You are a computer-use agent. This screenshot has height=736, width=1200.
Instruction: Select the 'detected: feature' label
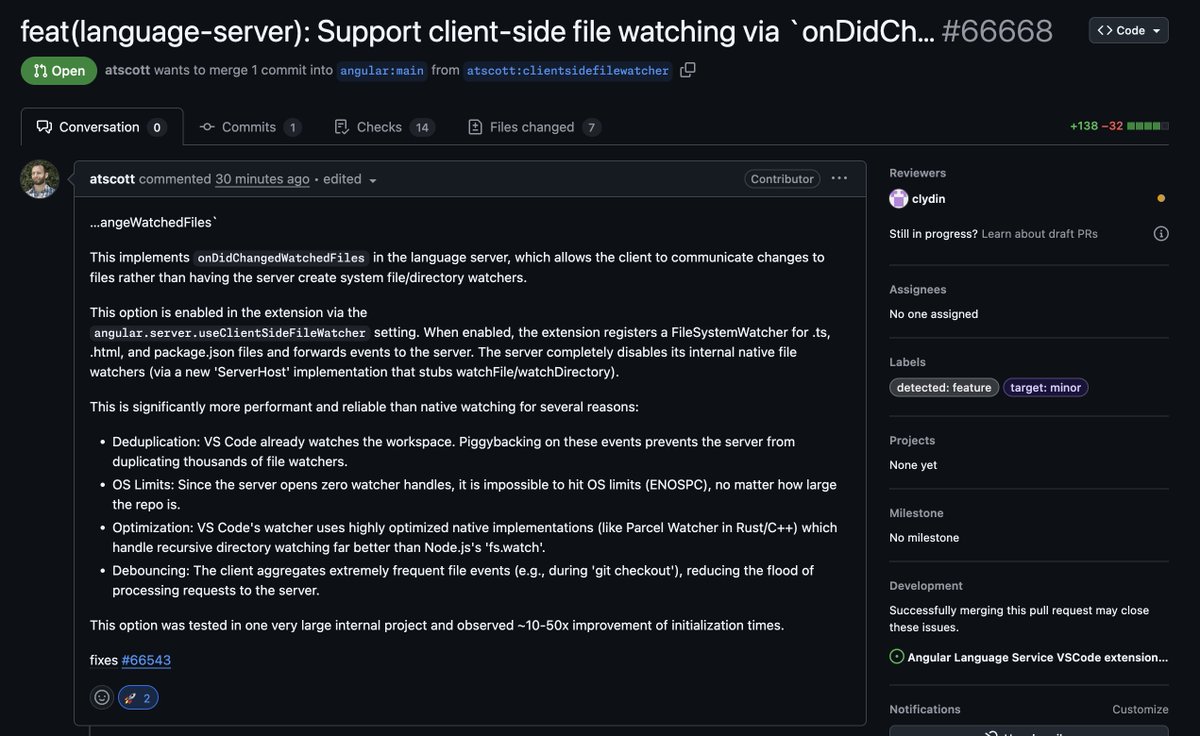[x=944, y=388]
